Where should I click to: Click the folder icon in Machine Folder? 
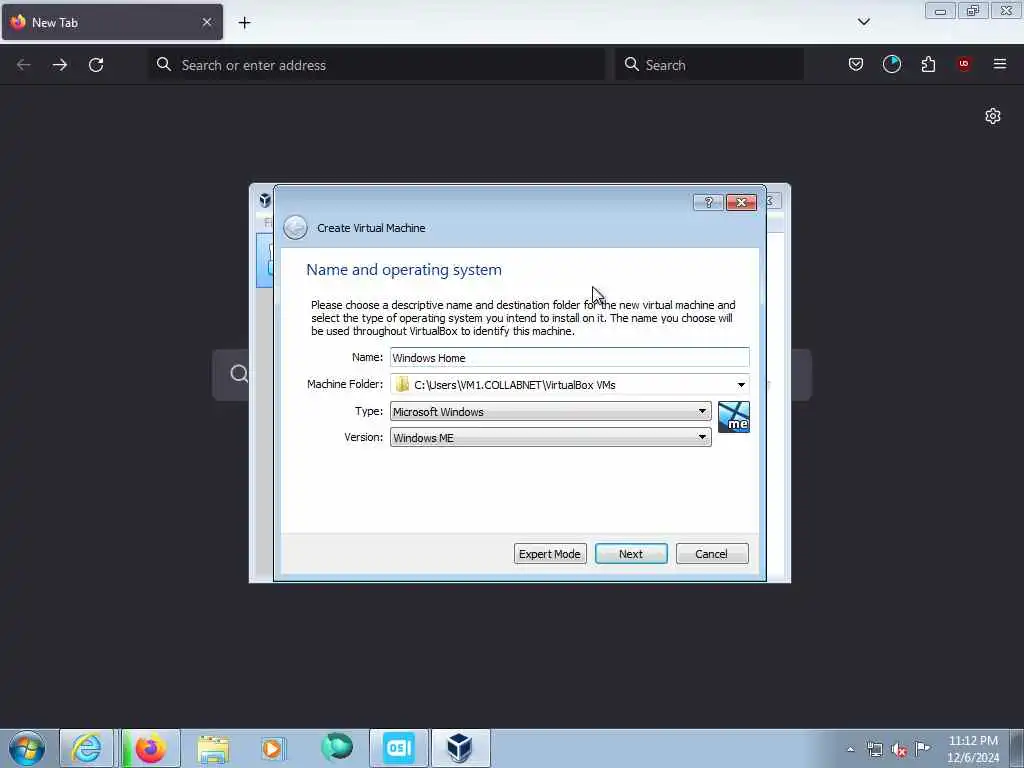(x=402, y=385)
